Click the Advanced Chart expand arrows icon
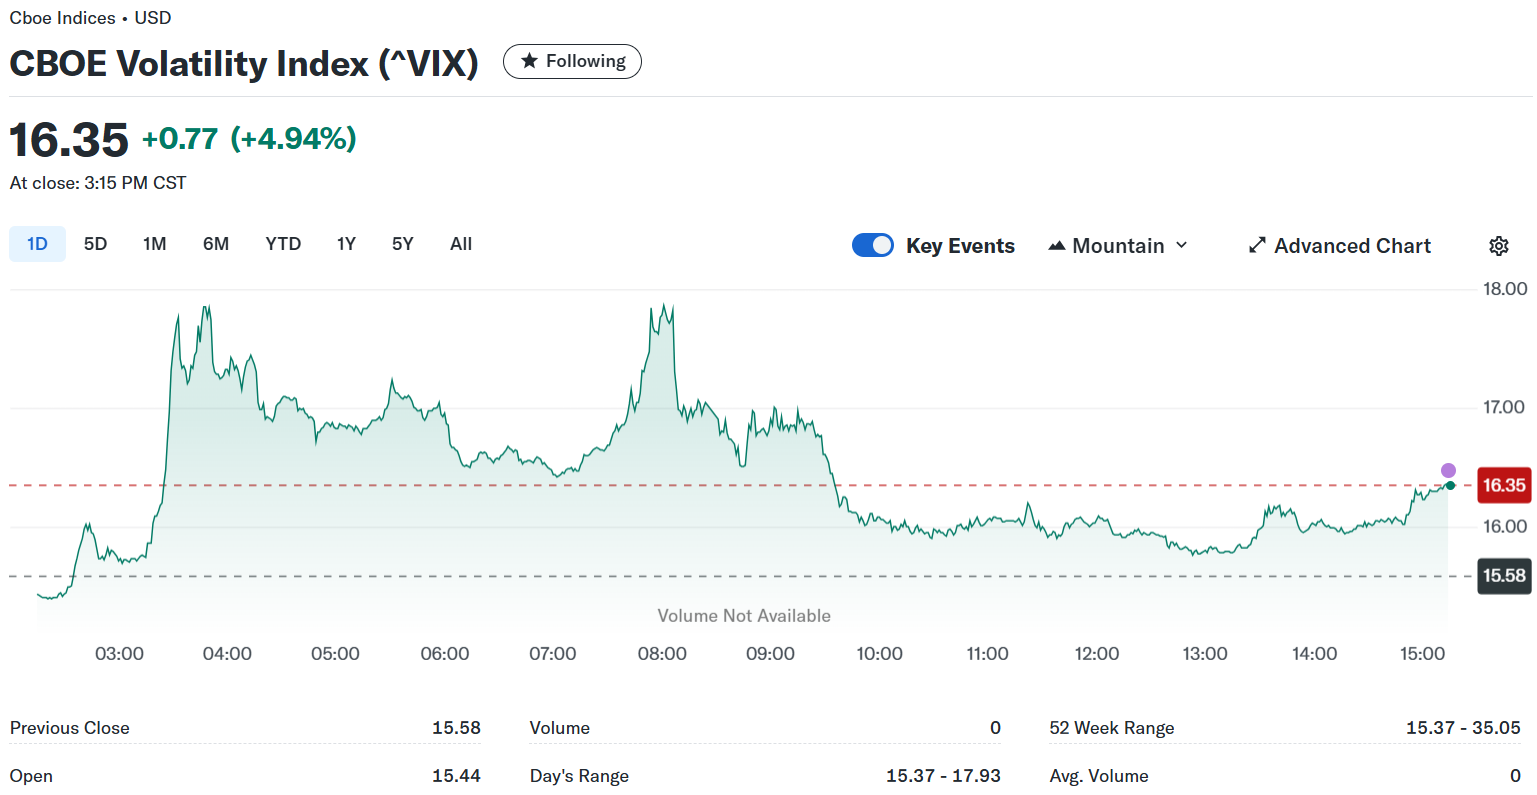Image resolution: width=1537 pixels, height=795 pixels. pyautogui.click(x=1257, y=246)
